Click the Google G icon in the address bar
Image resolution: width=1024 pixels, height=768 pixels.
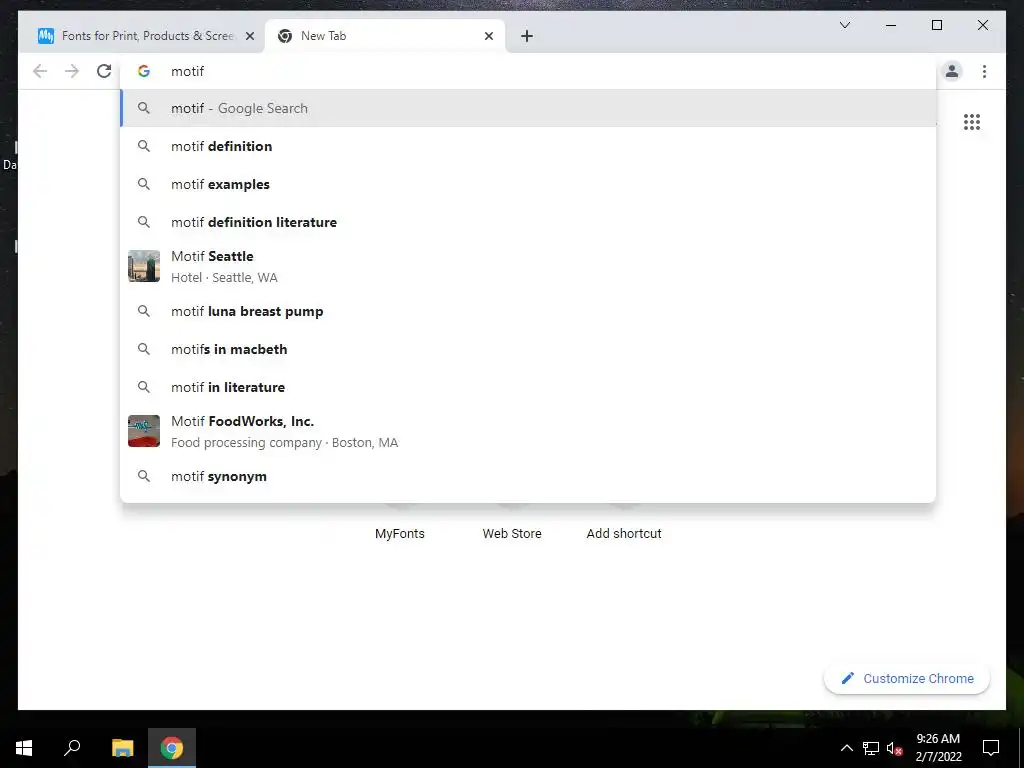144,71
